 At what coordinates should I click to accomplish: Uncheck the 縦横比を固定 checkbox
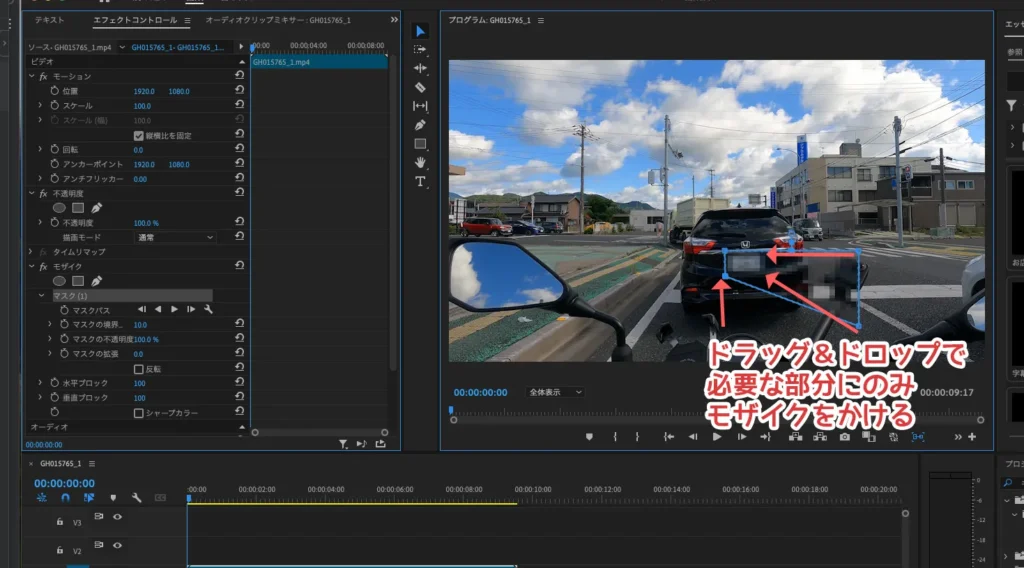click(139, 135)
